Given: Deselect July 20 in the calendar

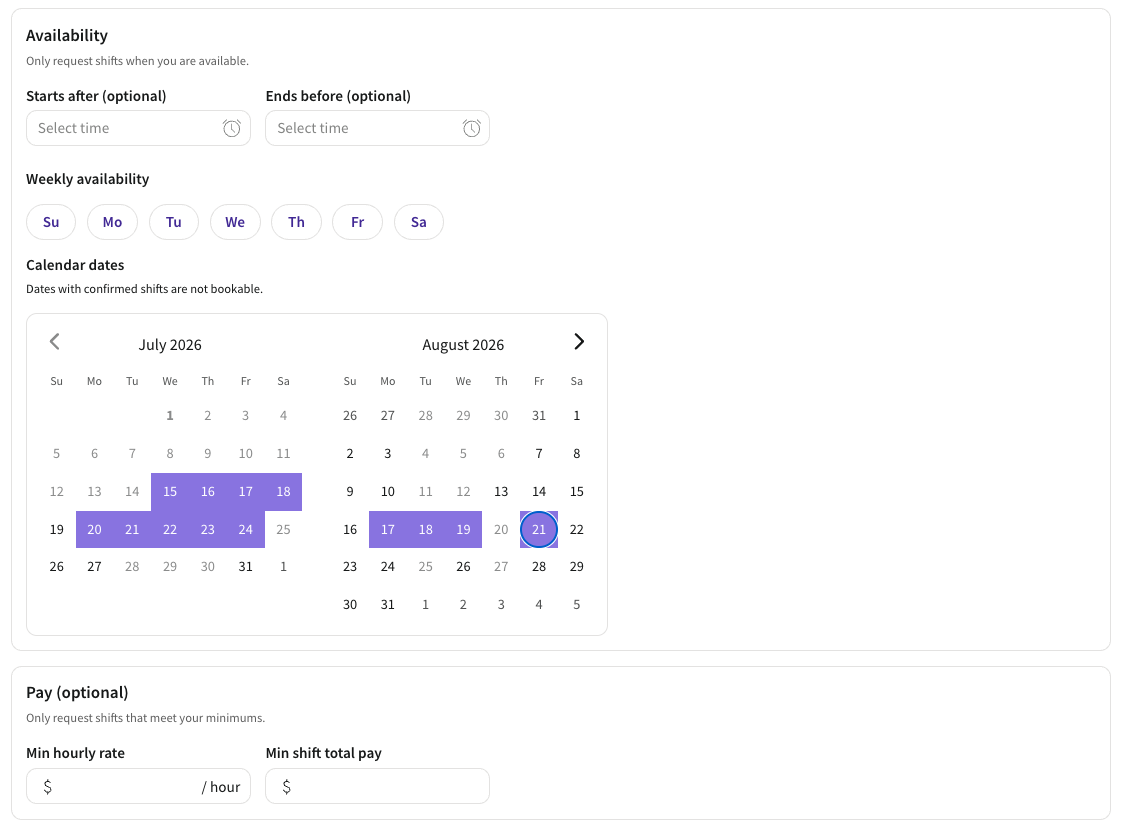Looking at the screenshot, I should tap(95, 529).
